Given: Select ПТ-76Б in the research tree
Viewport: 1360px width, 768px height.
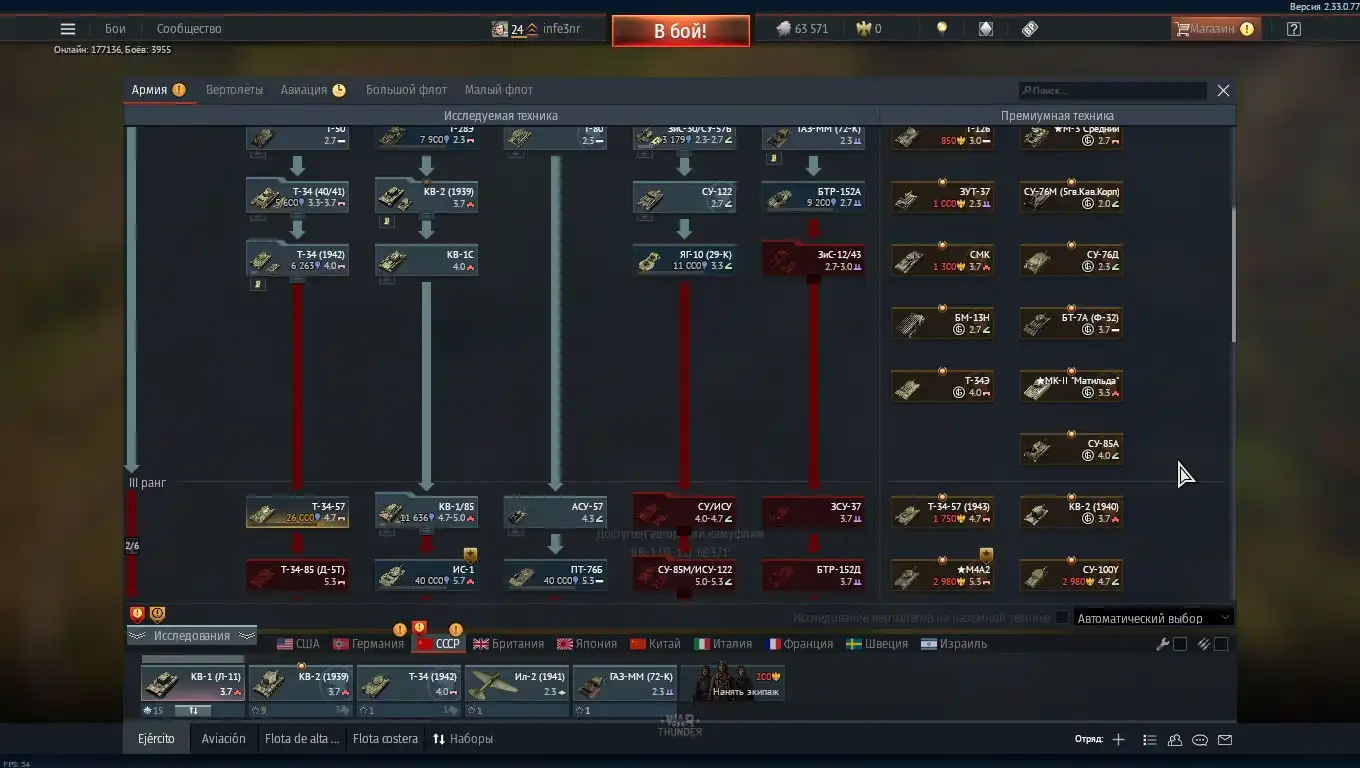Looking at the screenshot, I should [x=555, y=575].
